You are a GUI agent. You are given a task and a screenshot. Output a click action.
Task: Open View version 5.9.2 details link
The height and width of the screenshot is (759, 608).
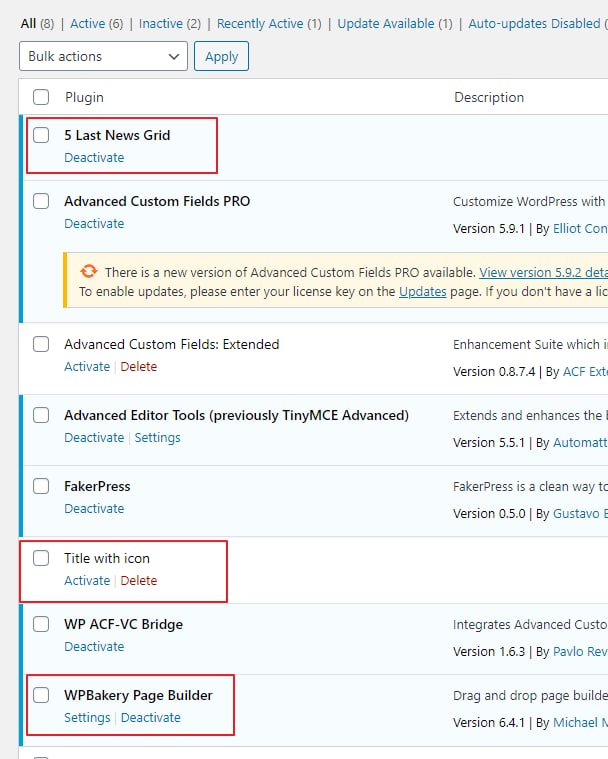tap(544, 272)
